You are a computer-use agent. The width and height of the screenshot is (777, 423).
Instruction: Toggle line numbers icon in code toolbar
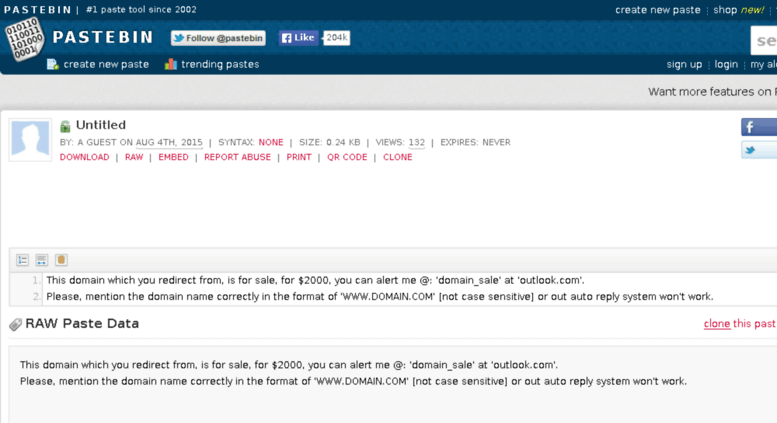(x=23, y=260)
